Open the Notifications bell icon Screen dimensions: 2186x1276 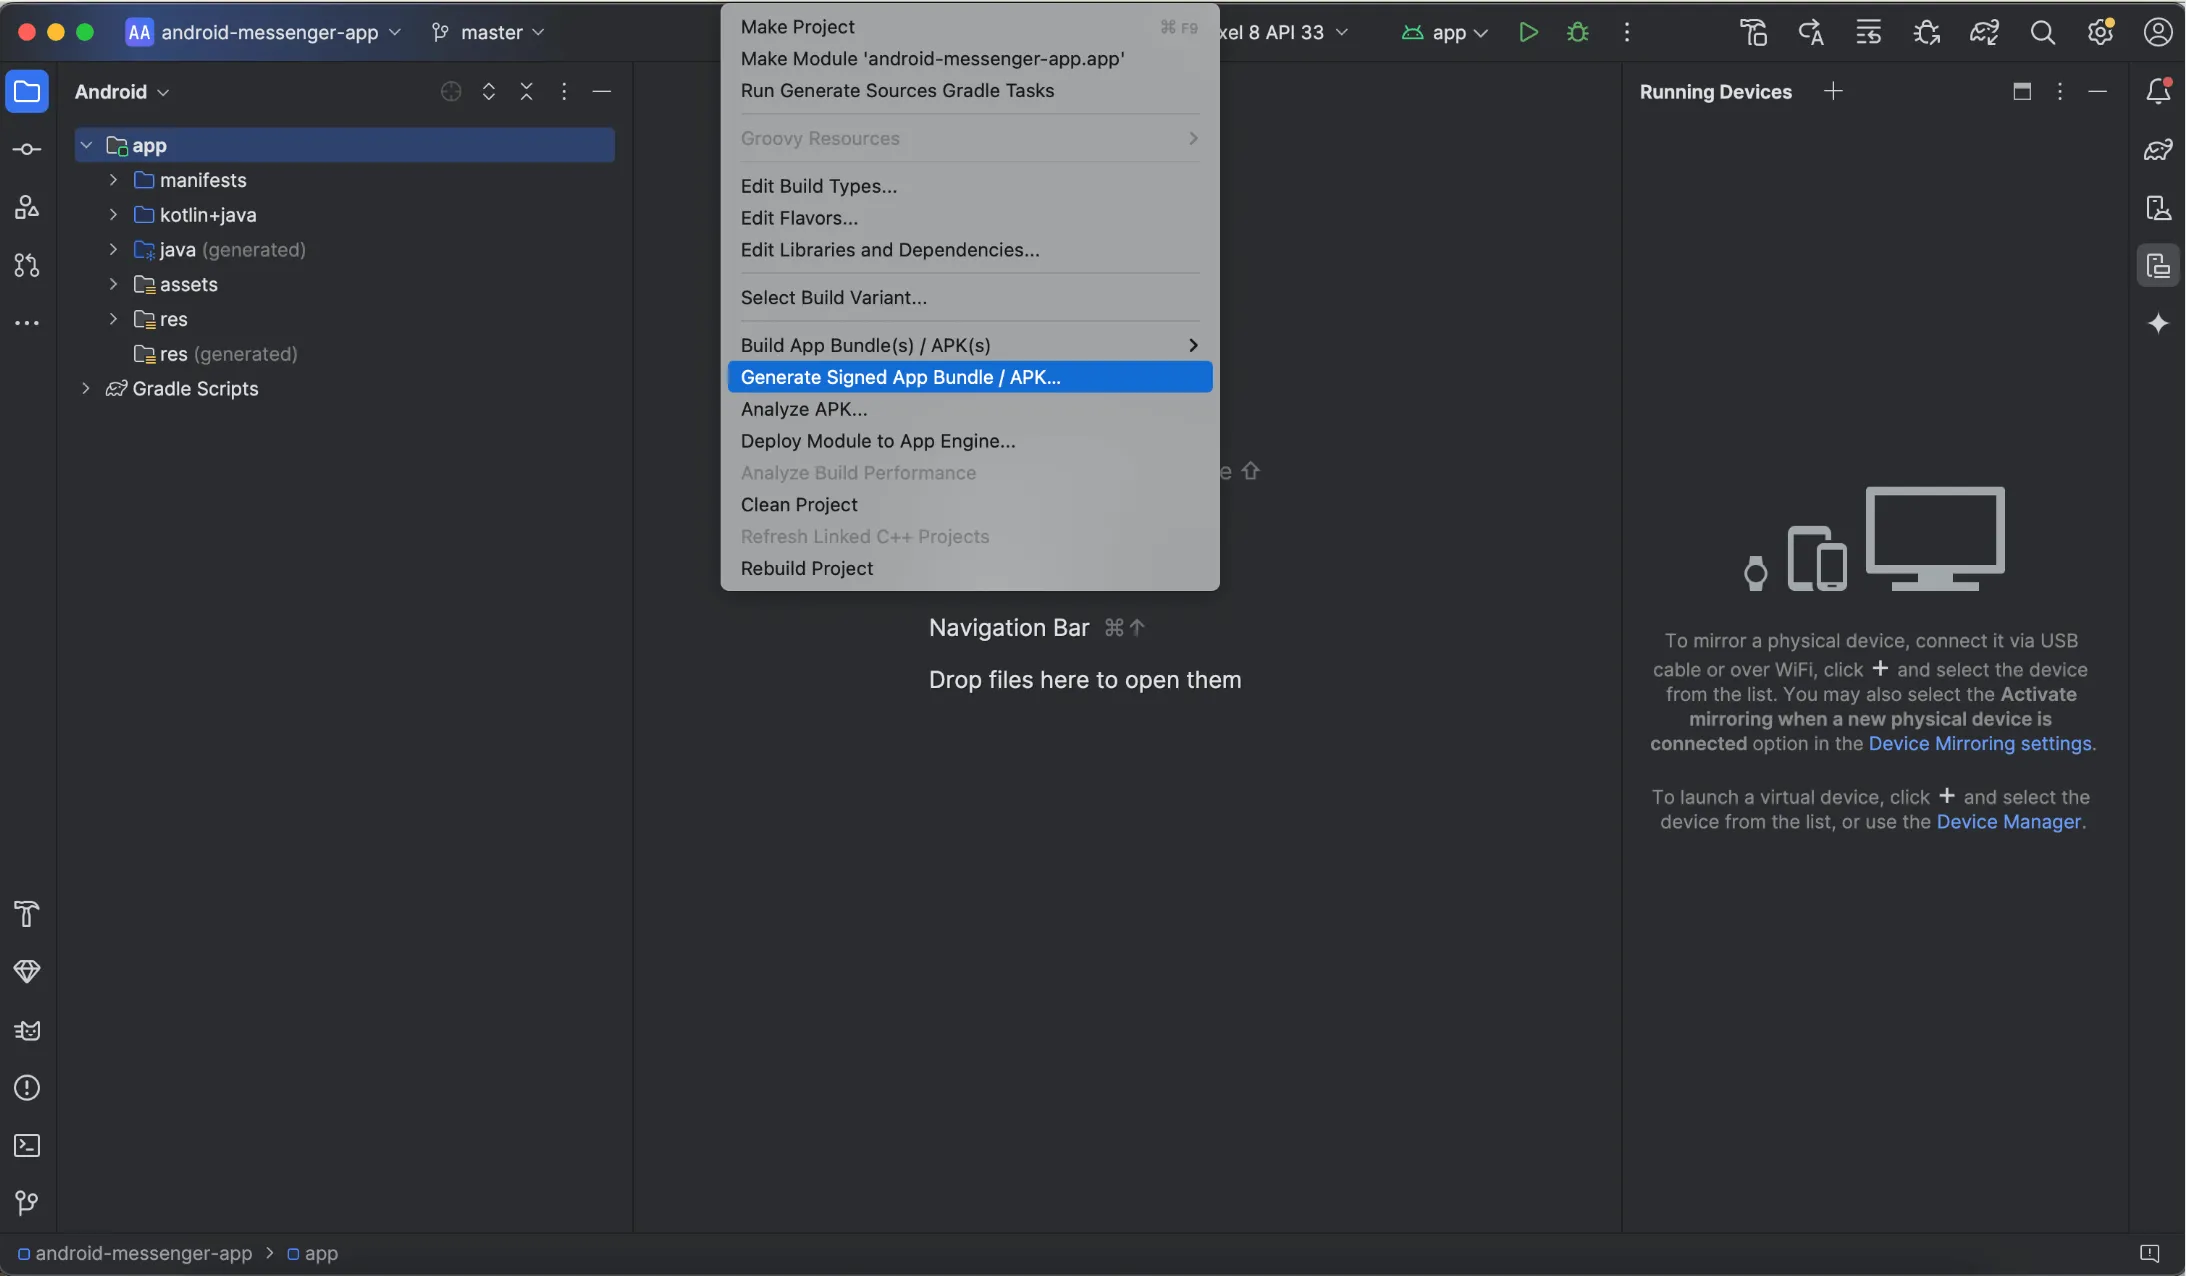pyautogui.click(x=2158, y=91)
